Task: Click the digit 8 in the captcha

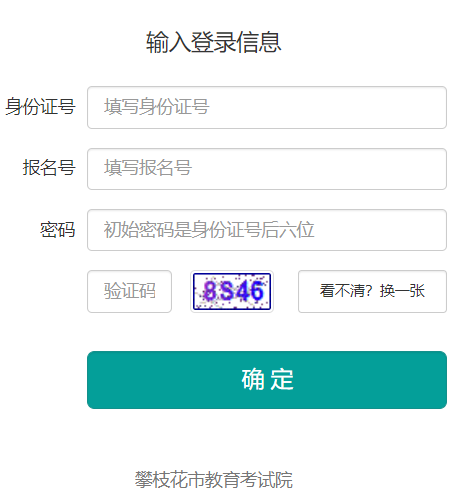Action: tap(210, 291)
